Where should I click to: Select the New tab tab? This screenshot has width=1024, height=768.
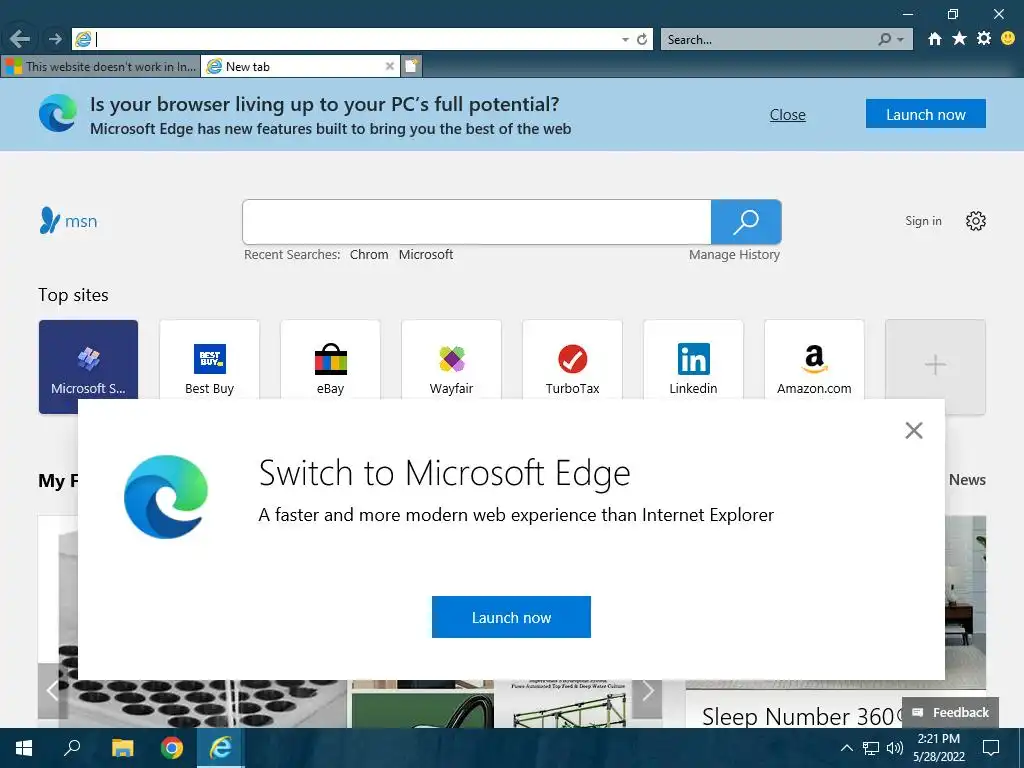(x=300, y=66)
